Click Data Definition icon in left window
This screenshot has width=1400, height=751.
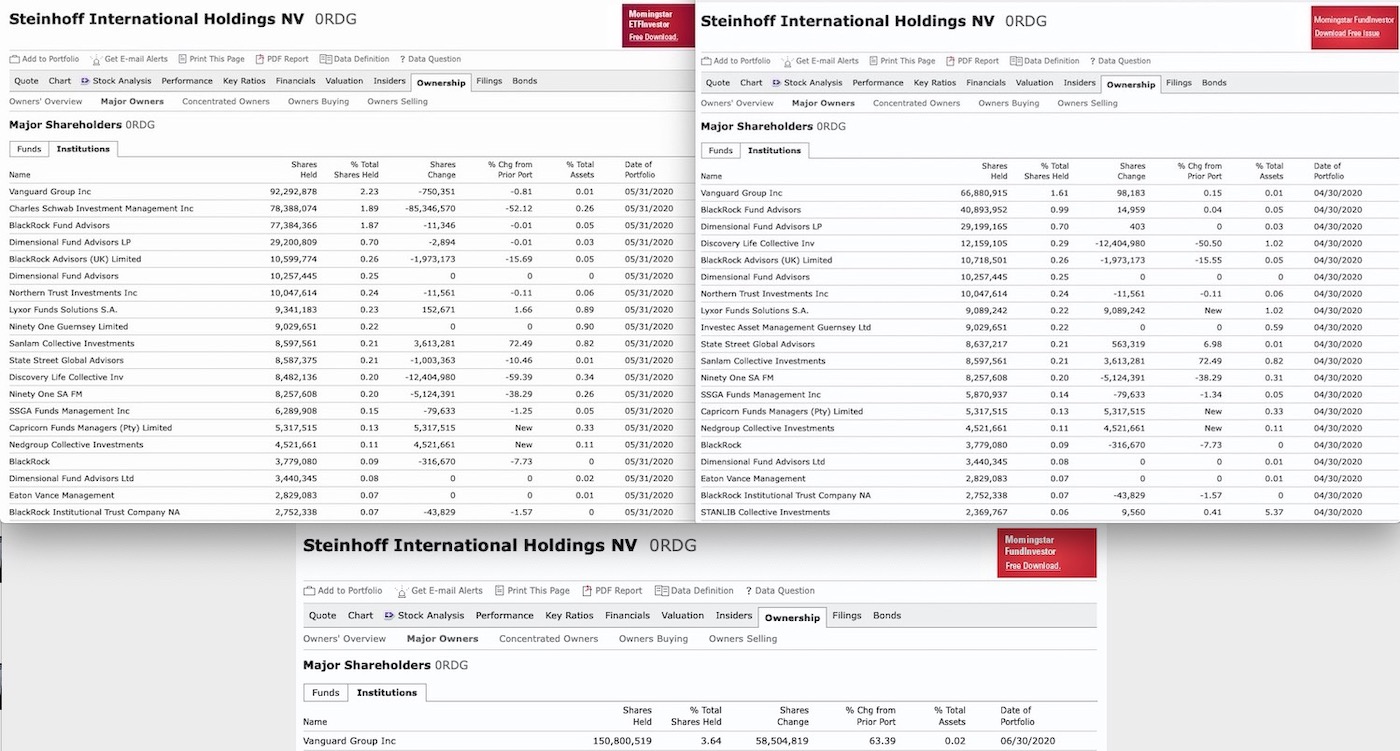click(327, 59)
